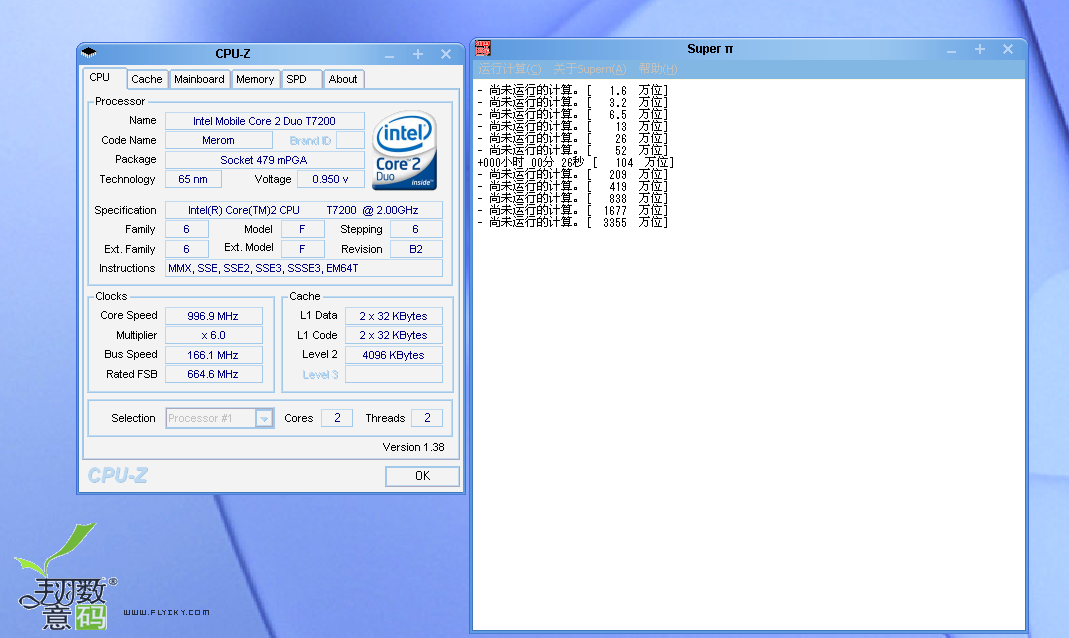Click the OK button in CPU-Z
Image resolution: width=1069 pixels, height=638 pixels.
[x=422, y=476]
